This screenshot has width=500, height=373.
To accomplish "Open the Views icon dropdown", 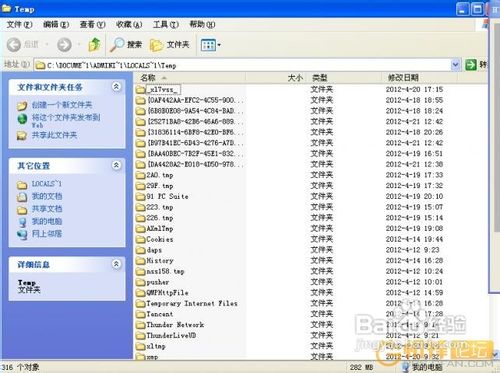I will point(211,45).
